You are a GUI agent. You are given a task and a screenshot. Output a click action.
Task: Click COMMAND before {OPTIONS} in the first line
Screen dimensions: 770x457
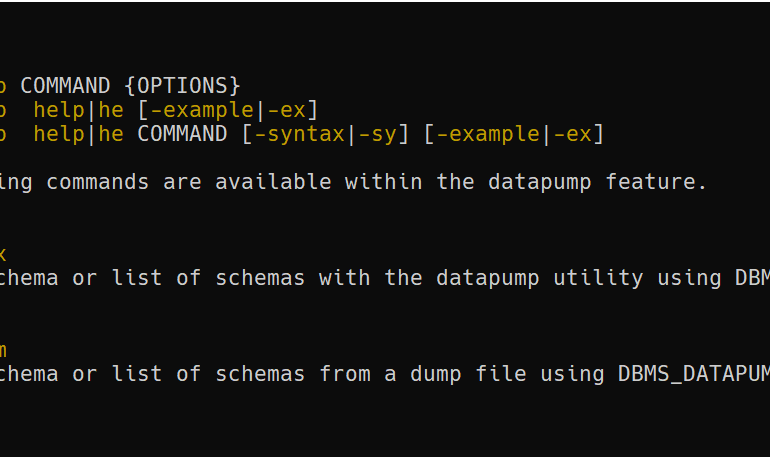[66, 86]
